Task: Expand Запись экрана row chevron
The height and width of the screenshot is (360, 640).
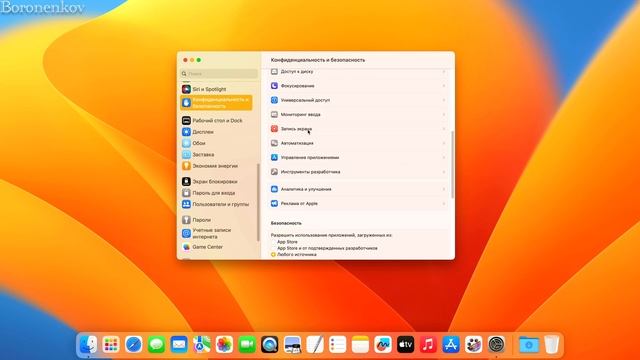Action: click(444, 129)
